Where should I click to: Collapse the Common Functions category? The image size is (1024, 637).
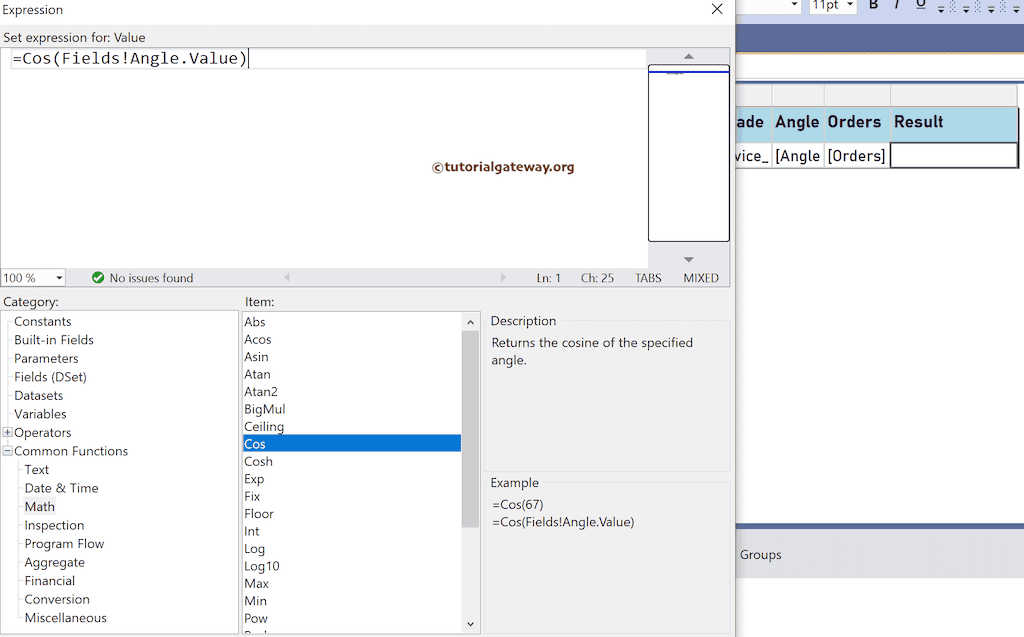(x=7, y=451)
